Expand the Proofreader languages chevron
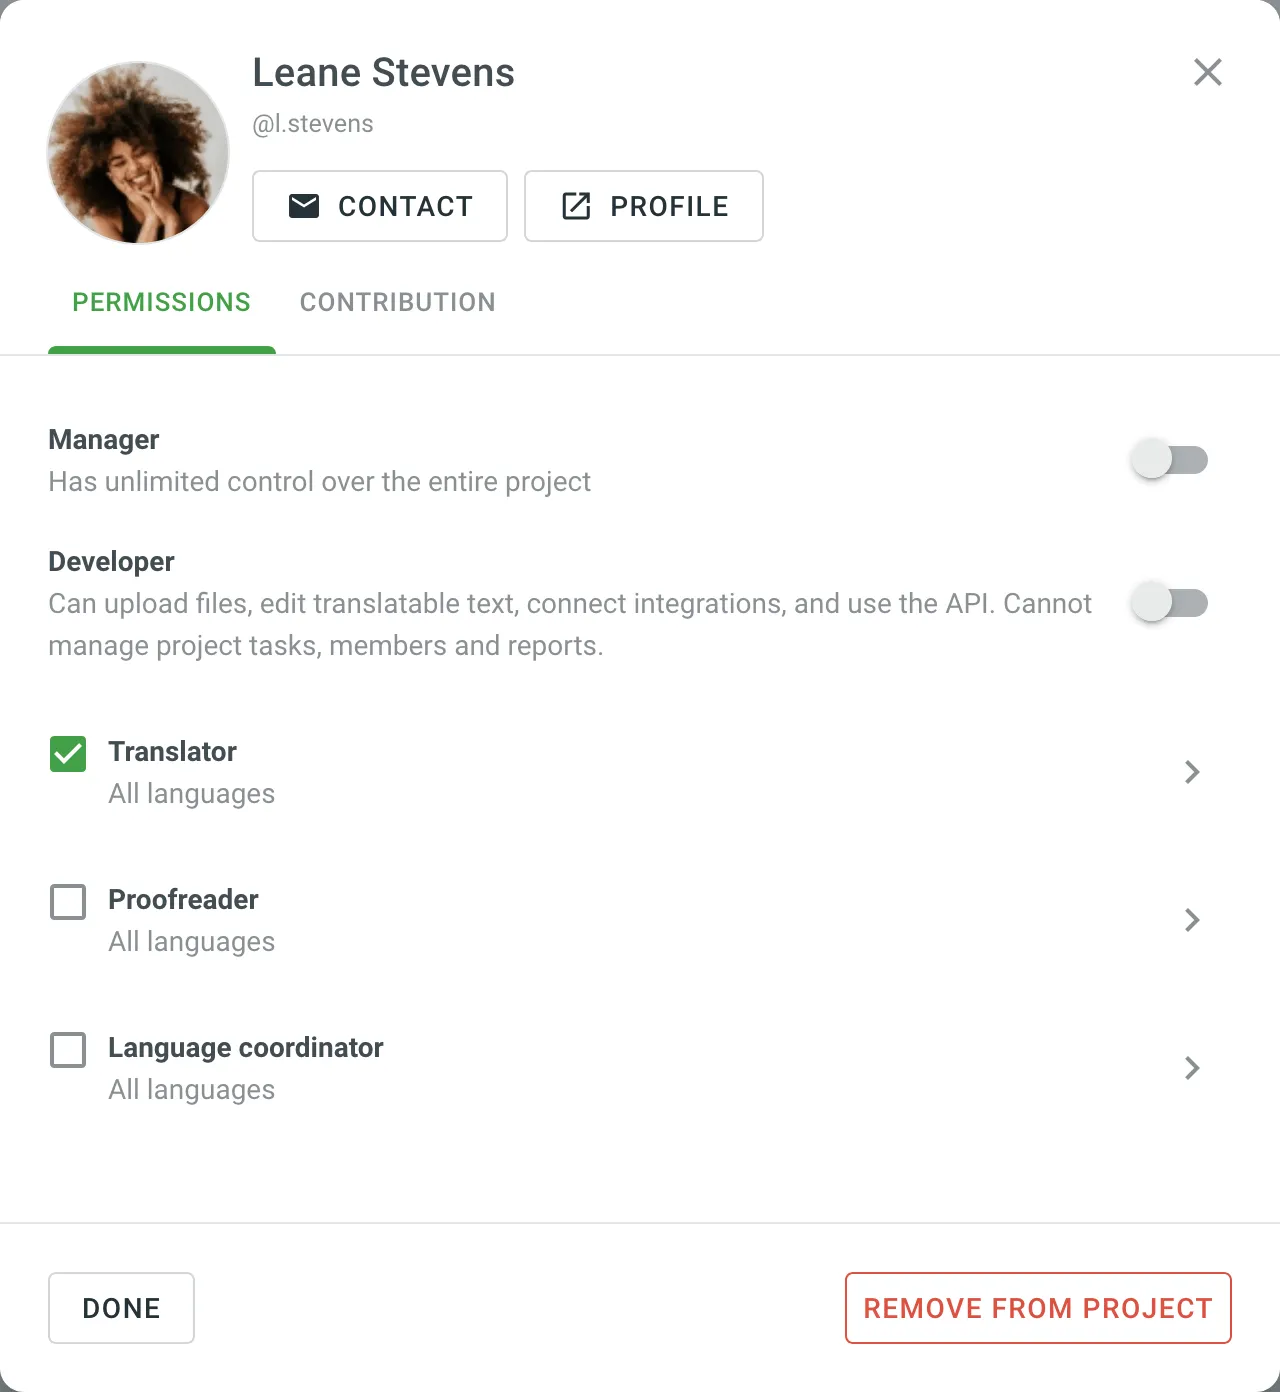The image size is (1280, 1392). point(1192,920)
